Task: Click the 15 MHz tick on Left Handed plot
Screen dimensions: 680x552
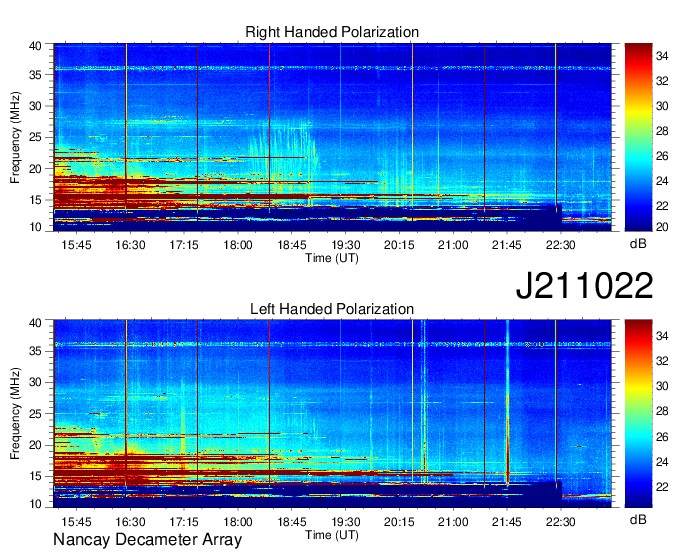Action: (x=36, y=476)
